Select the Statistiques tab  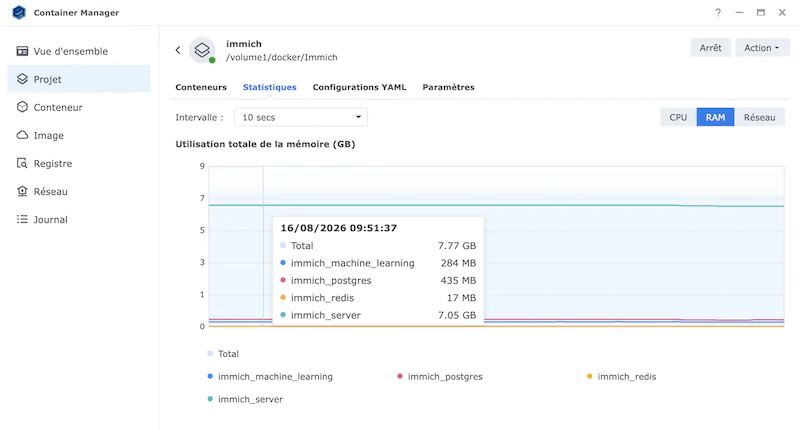(x=269, y=87)
